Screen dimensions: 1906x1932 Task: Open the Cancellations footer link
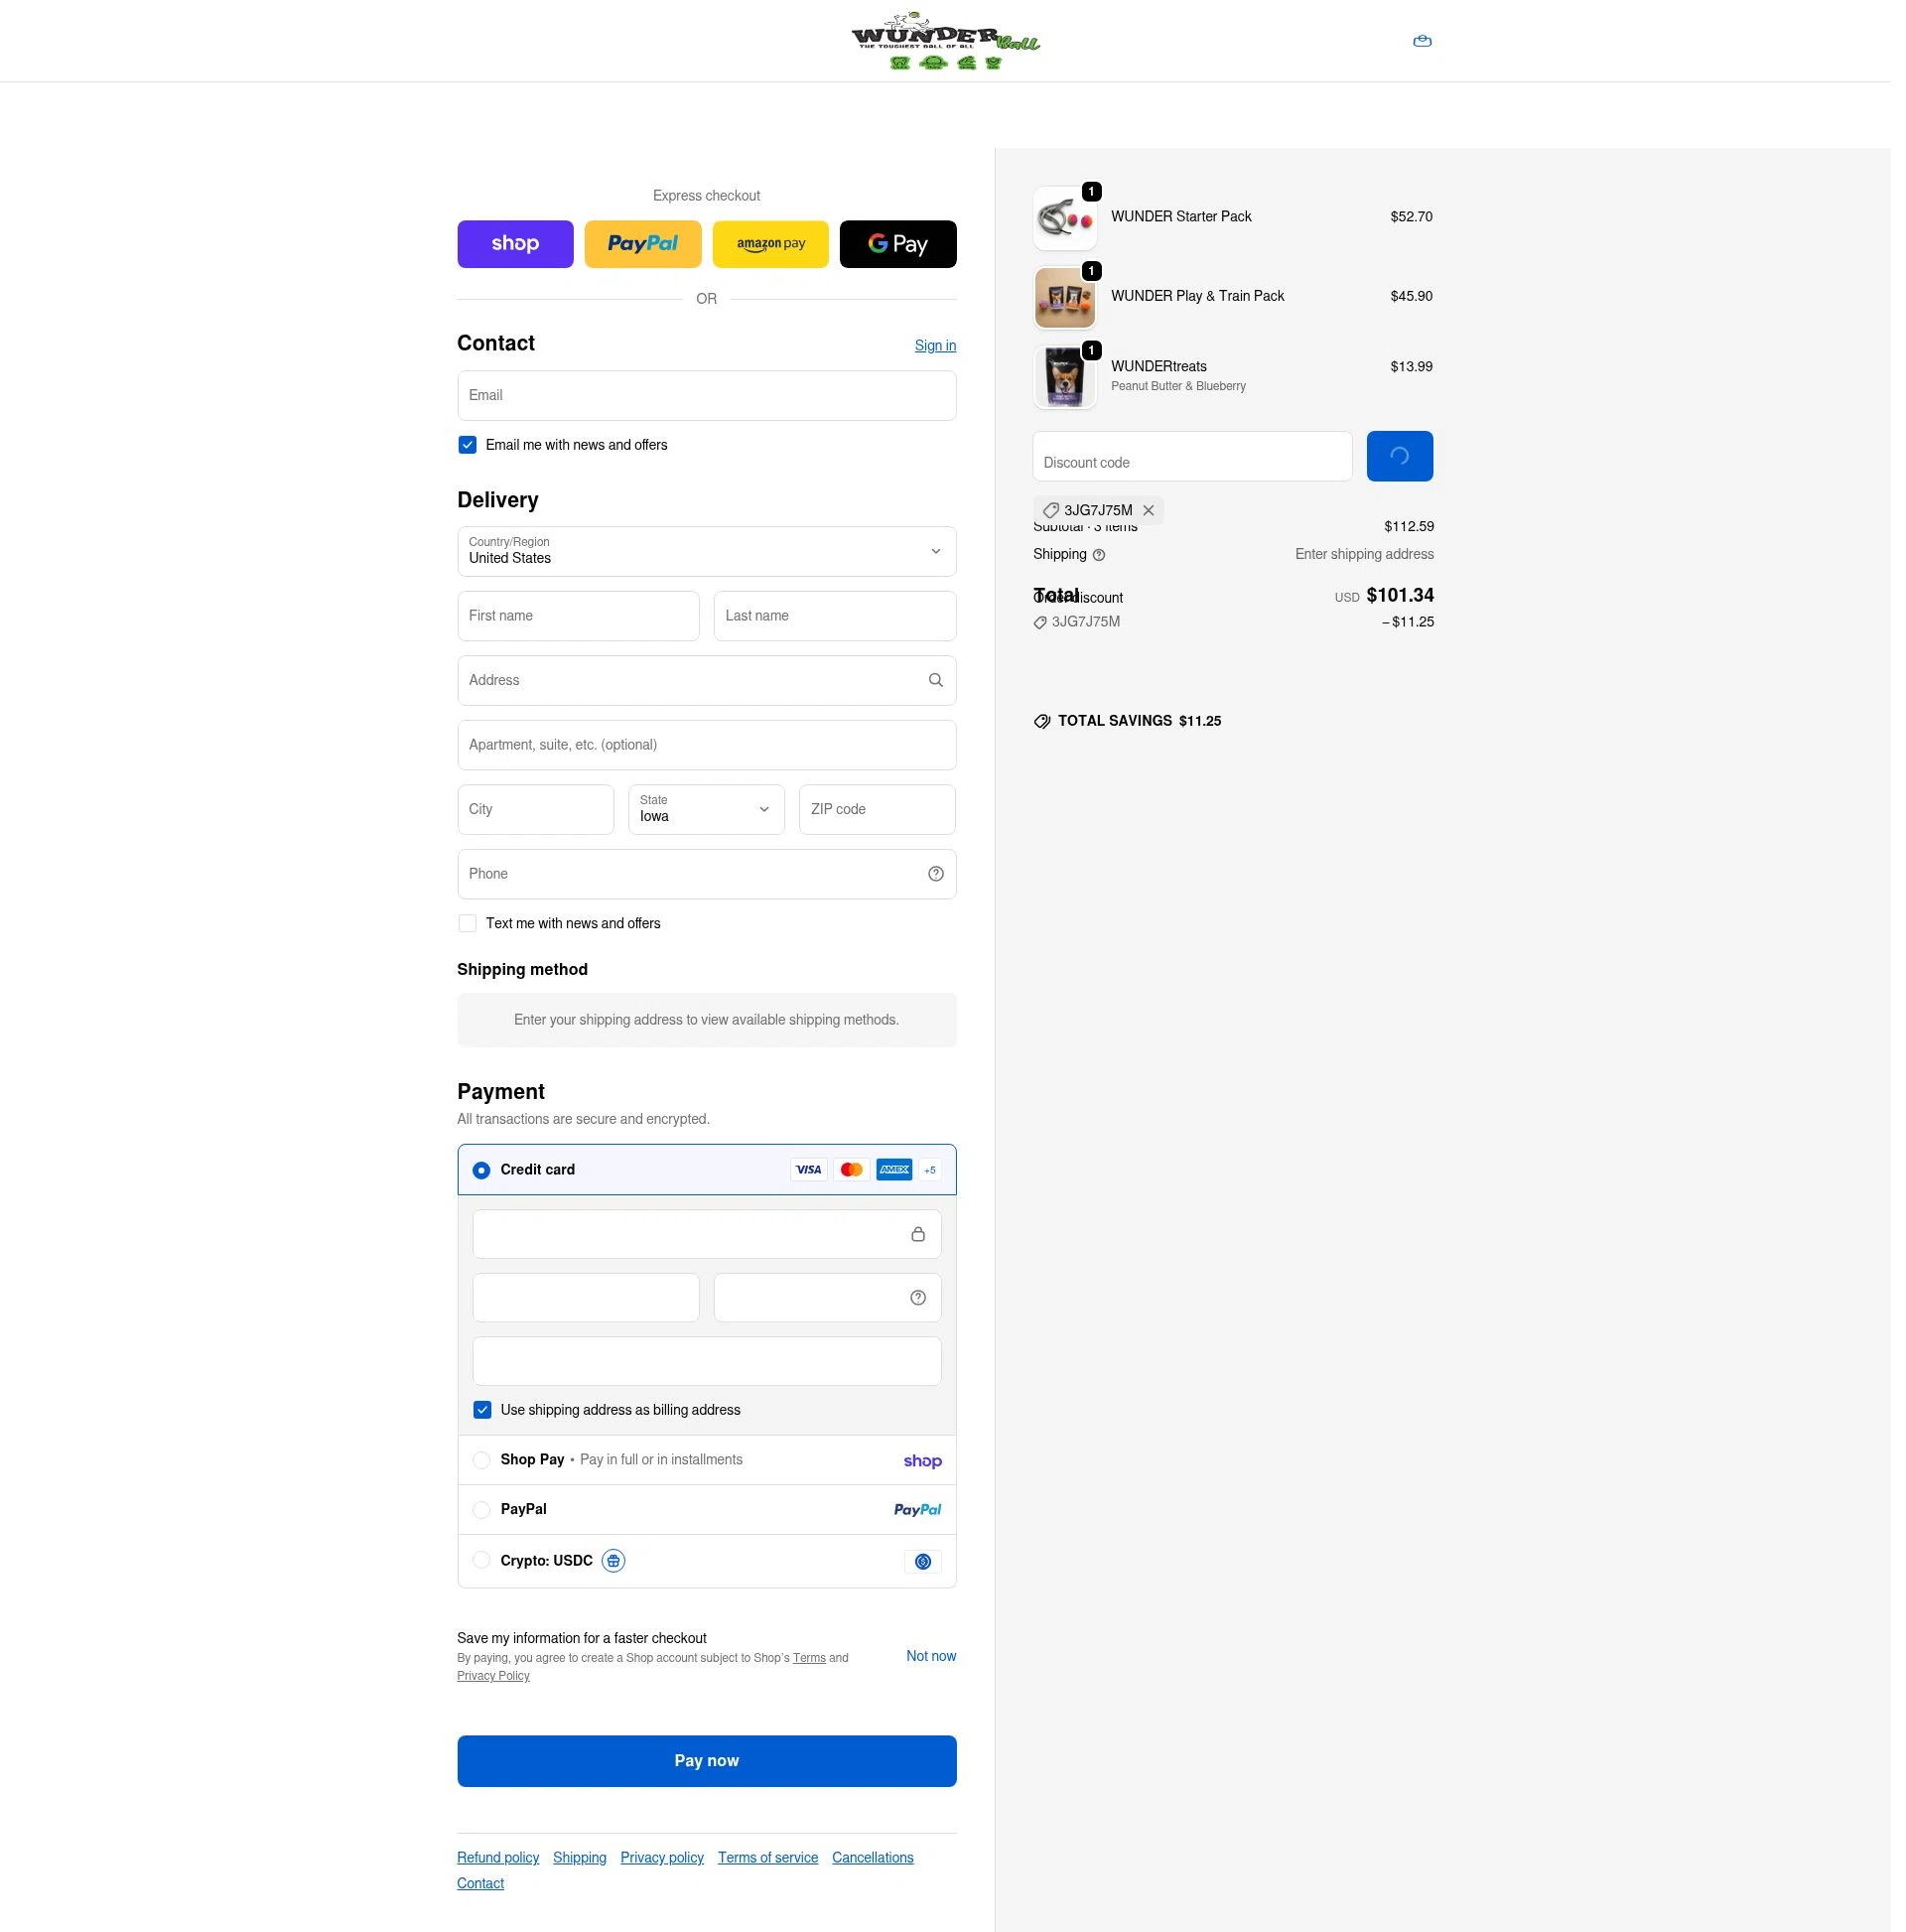click(873, 1858)
